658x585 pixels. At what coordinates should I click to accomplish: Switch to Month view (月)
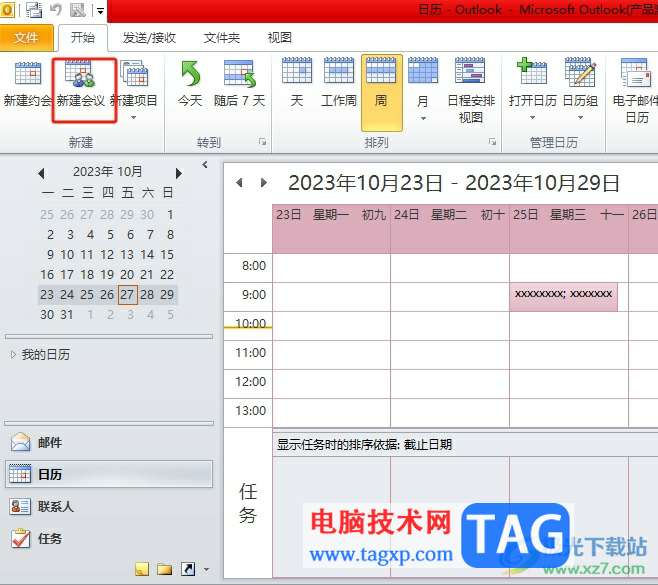[423, 84]
